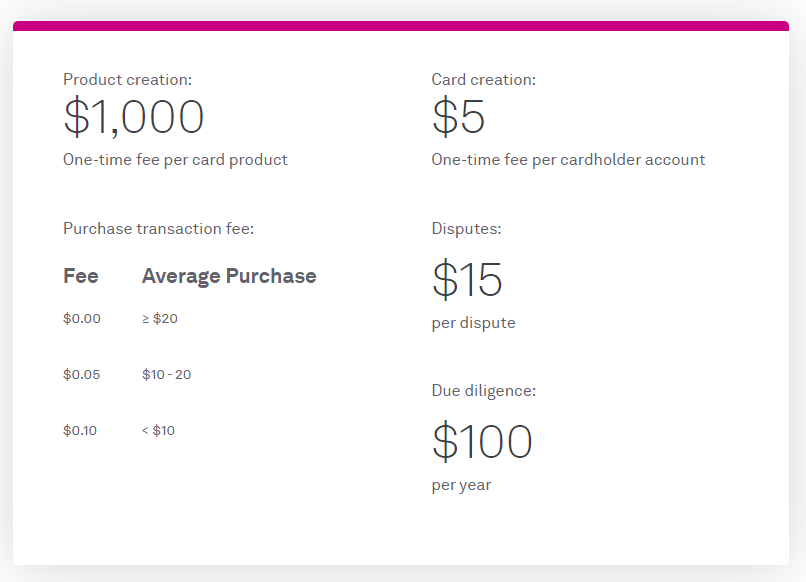The width and height of the screenshot is (806, 582).
Task: Click the per year caption
Action: 462,485
